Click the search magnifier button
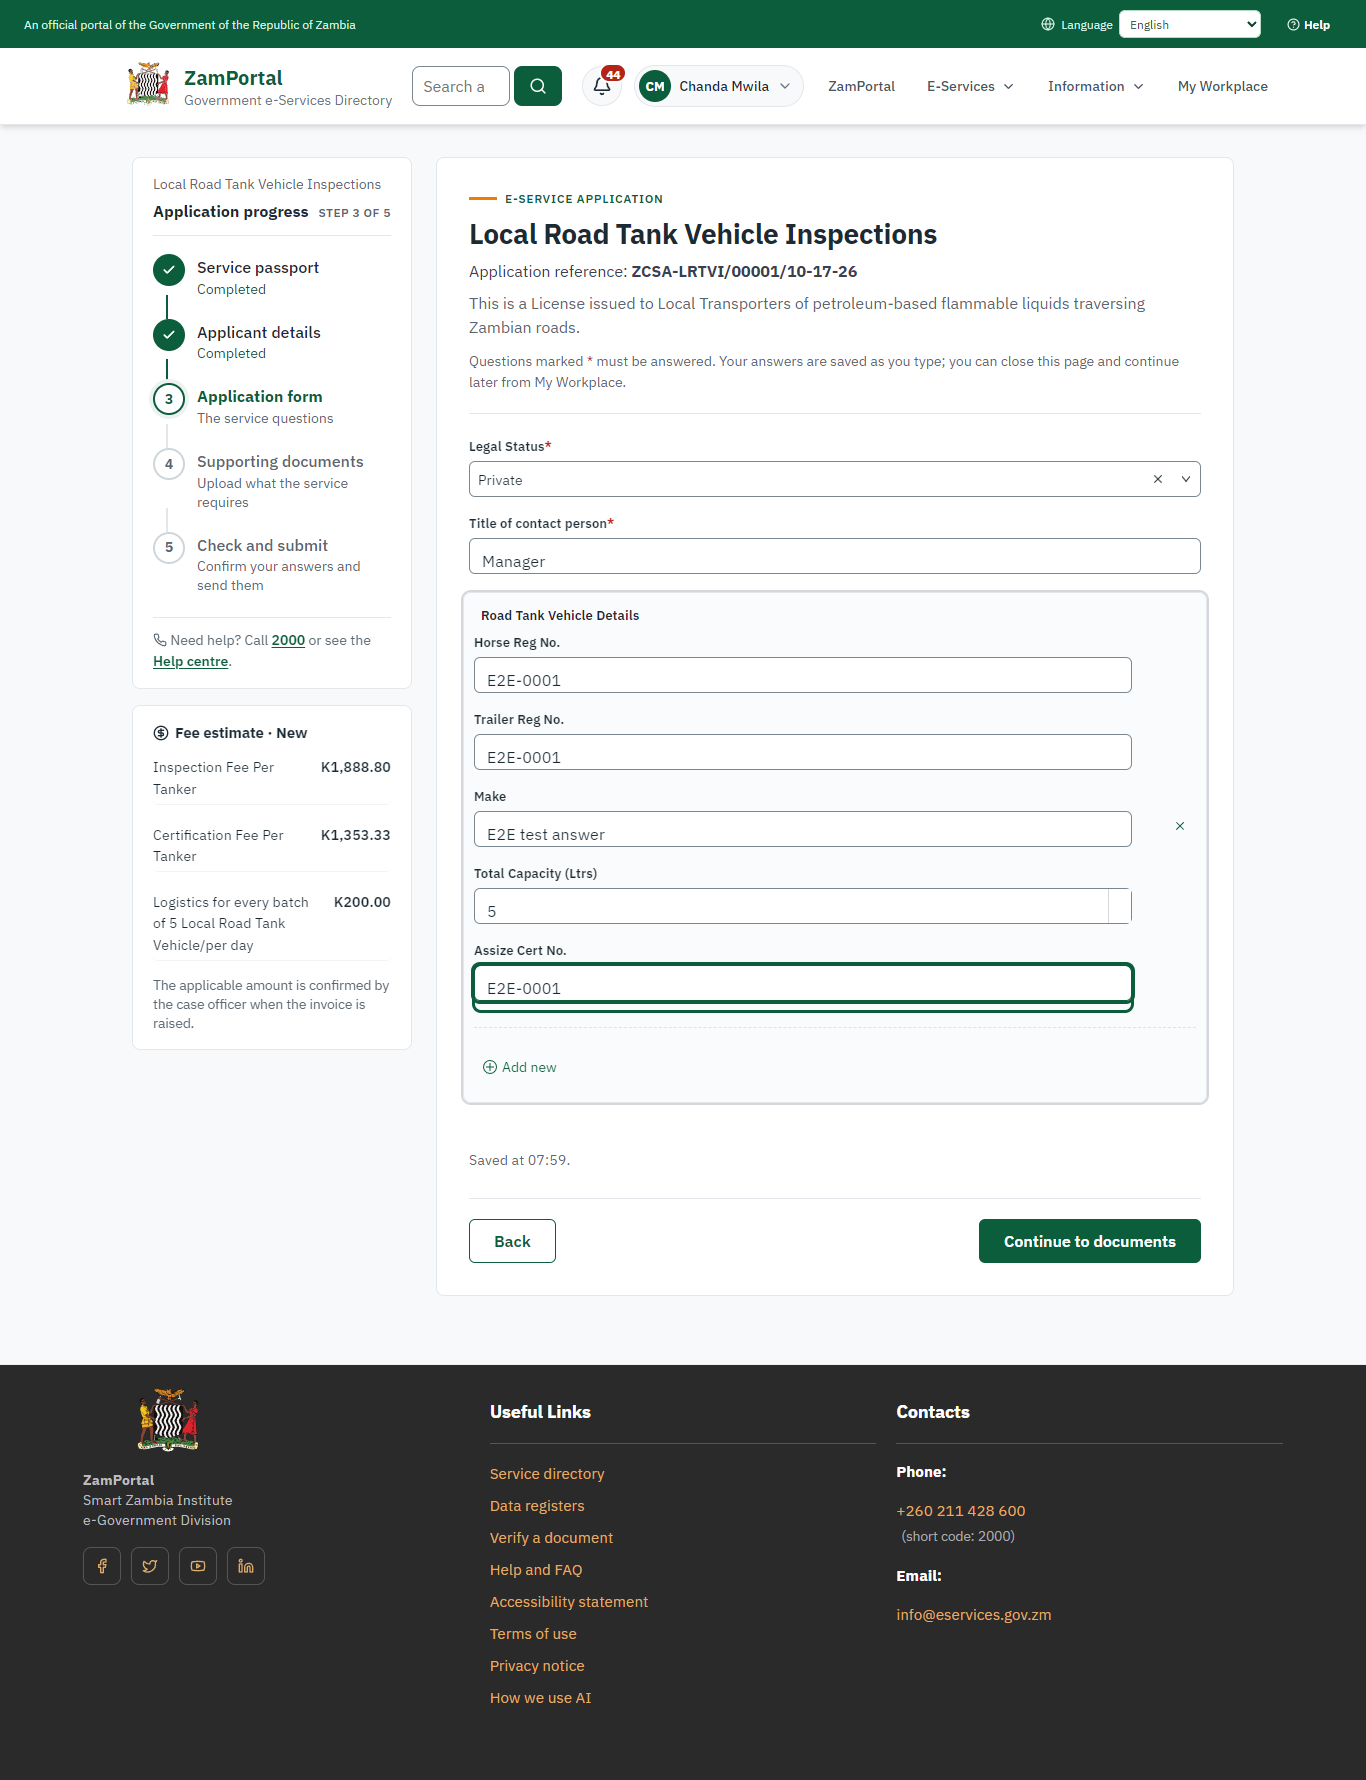 tap(538, 86)
